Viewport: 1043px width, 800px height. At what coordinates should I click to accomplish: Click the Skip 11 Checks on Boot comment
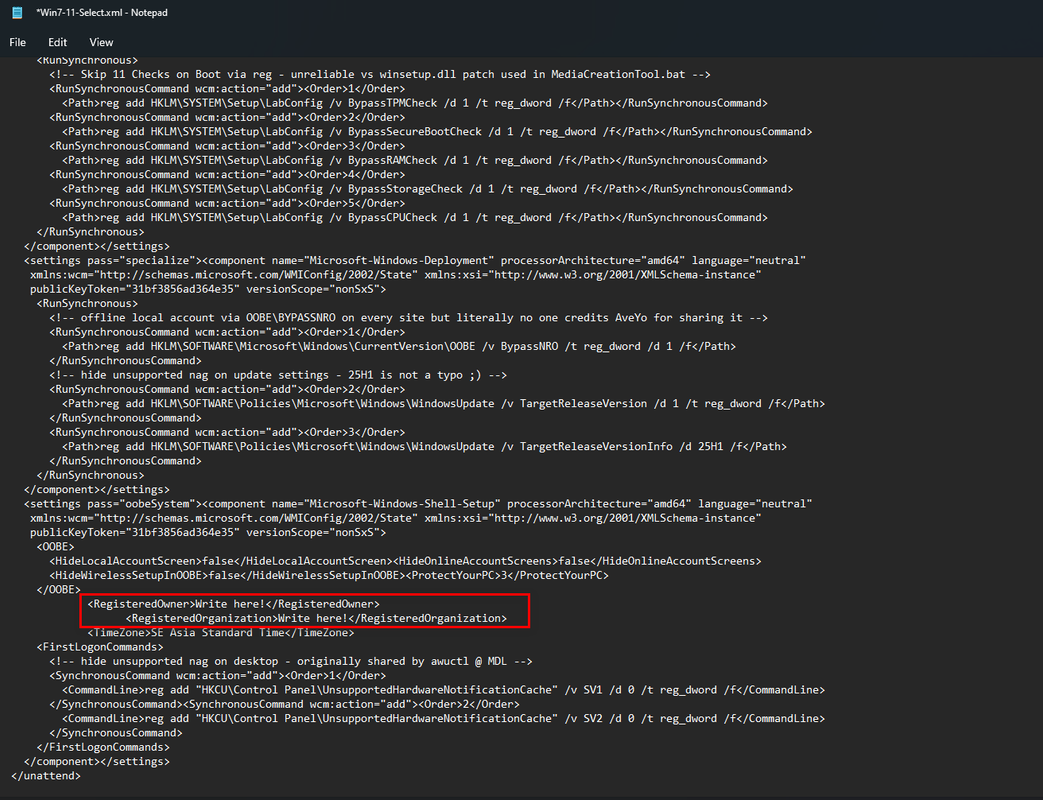[x=380, y=74]
